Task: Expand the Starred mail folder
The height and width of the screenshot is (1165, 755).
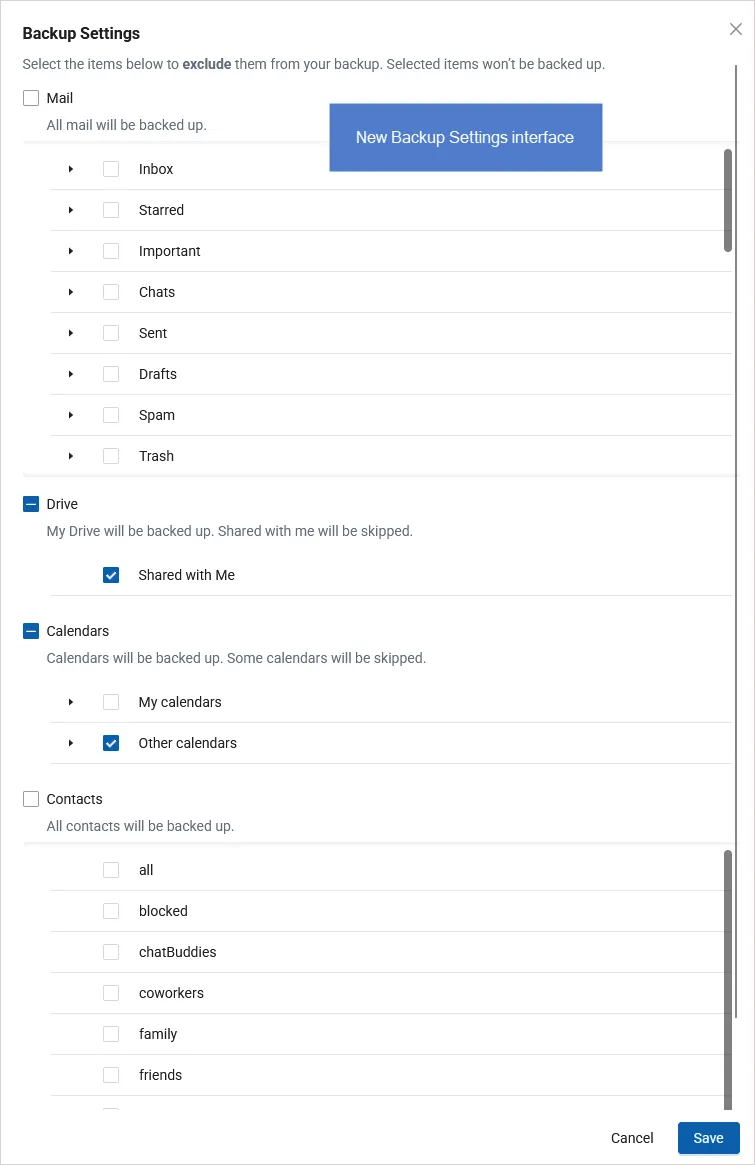Action: pyautogui.click(x=71, y=210)
